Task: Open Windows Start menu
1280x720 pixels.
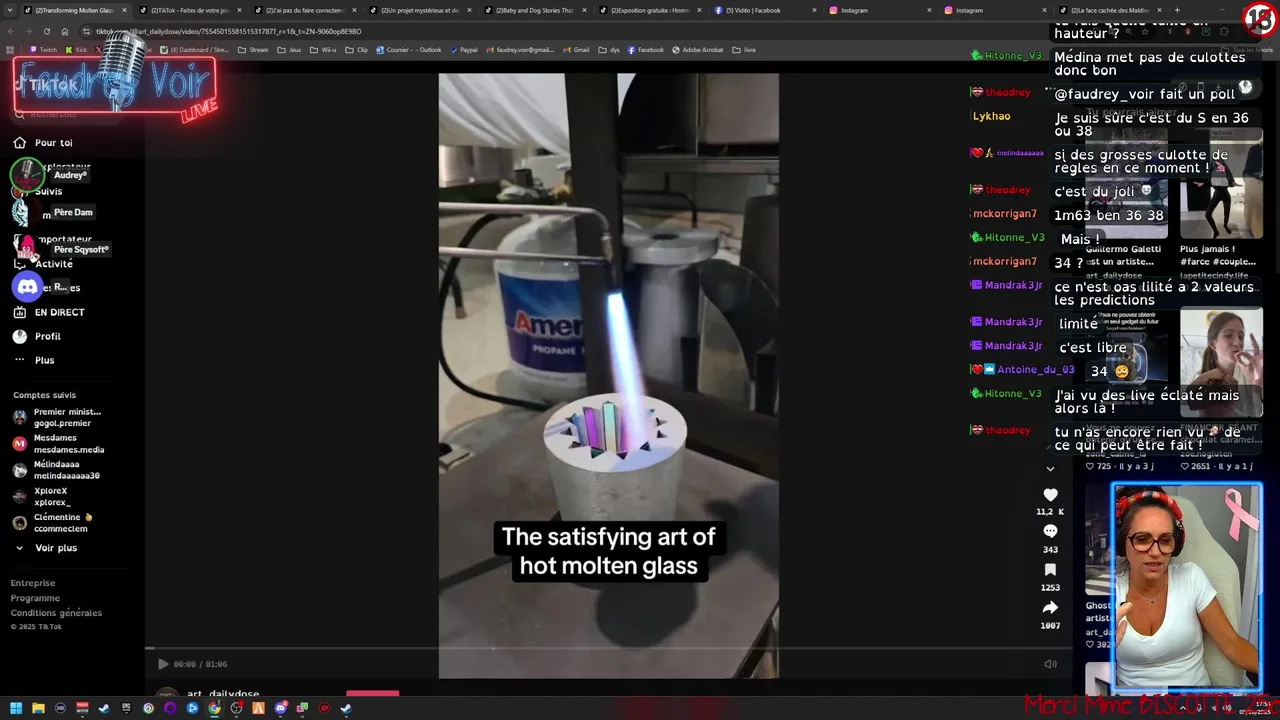Action: coord(15,708)
